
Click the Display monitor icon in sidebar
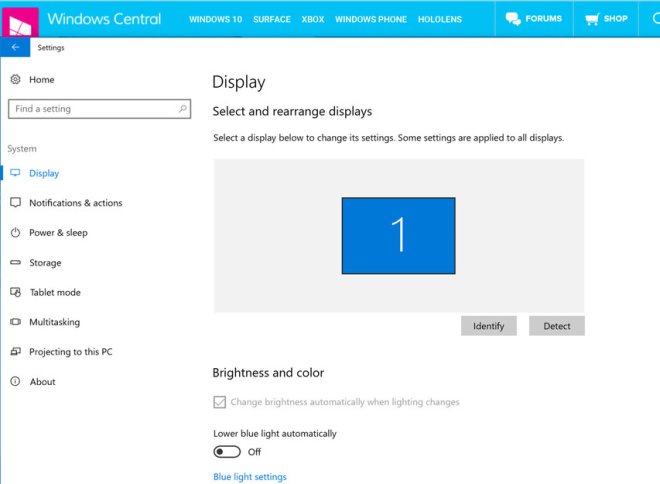point(15,173)
